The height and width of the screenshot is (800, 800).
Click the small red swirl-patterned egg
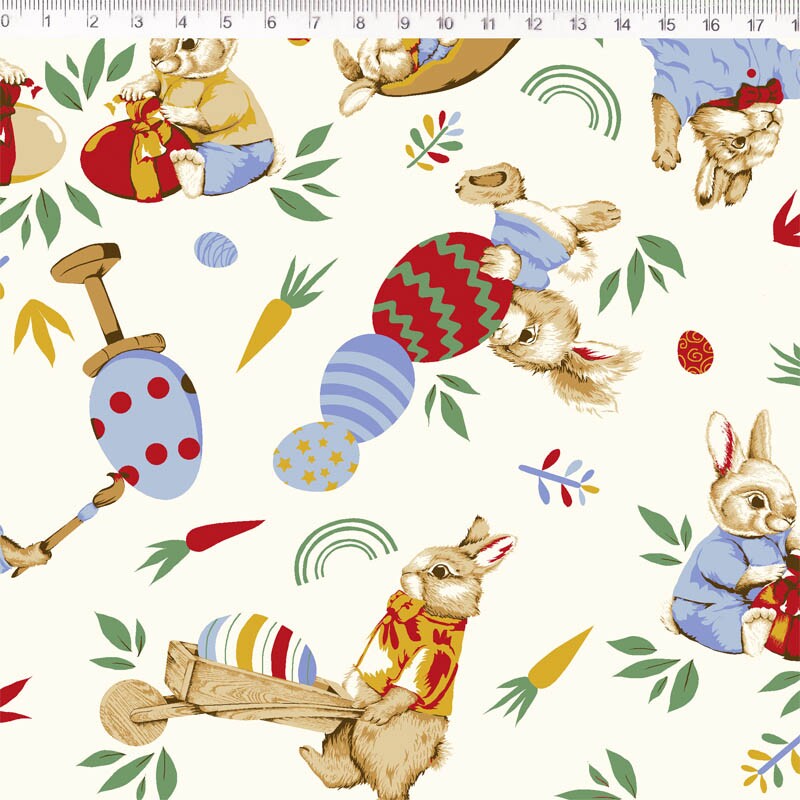coord(695,352)
